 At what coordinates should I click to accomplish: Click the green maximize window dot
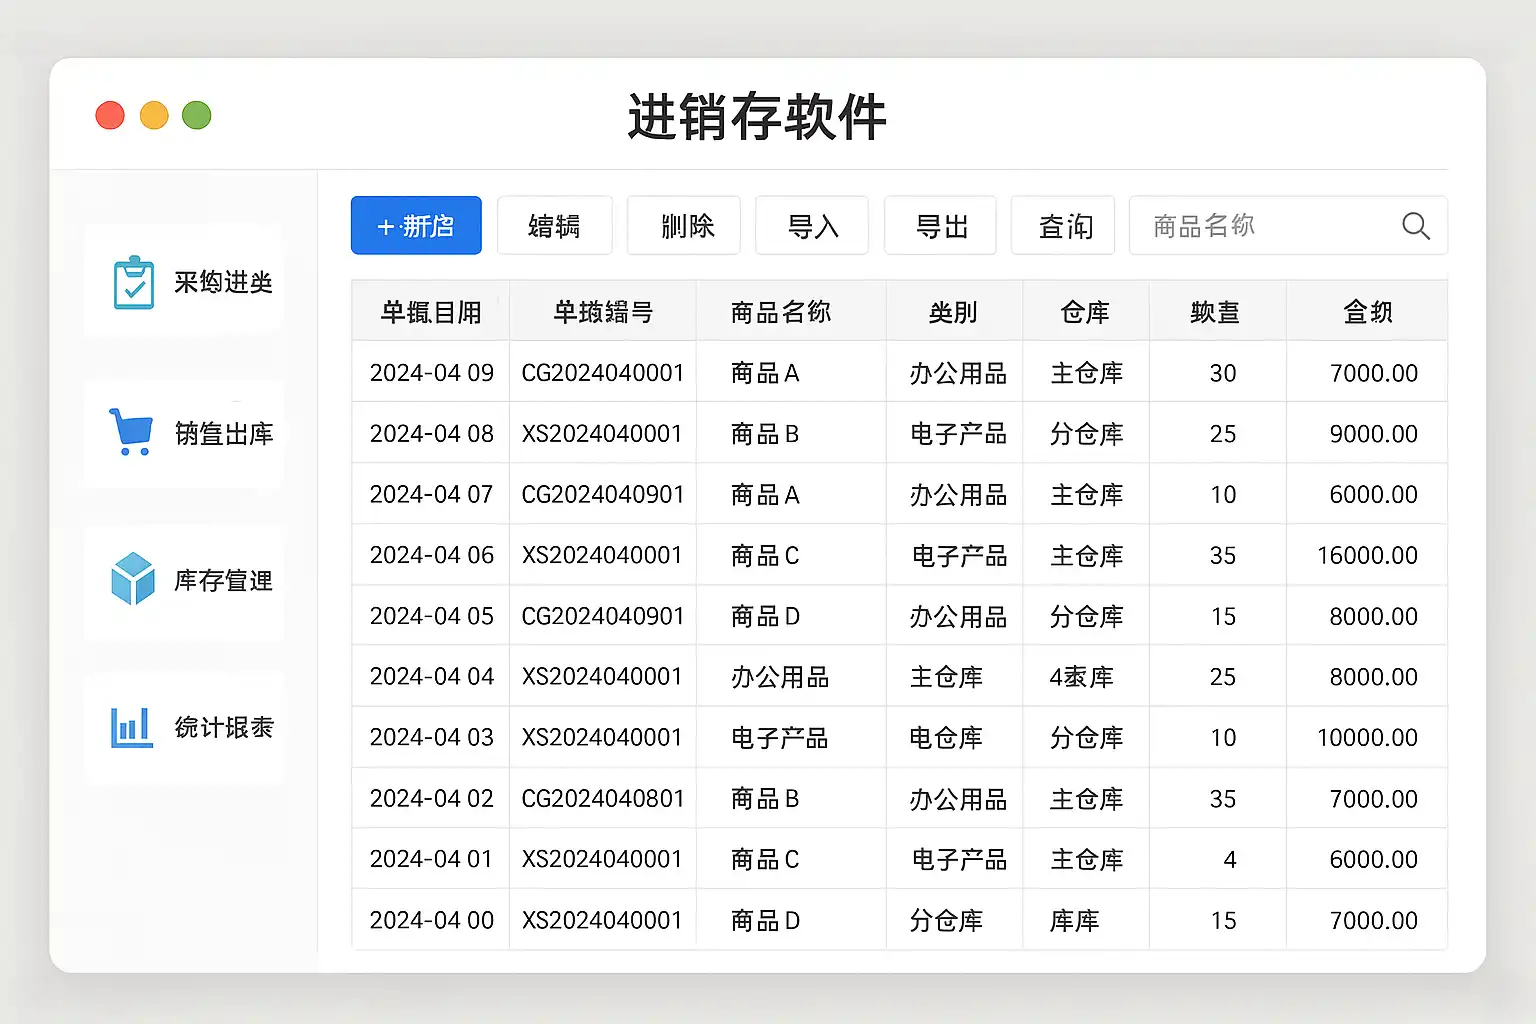tap(197, 115)
